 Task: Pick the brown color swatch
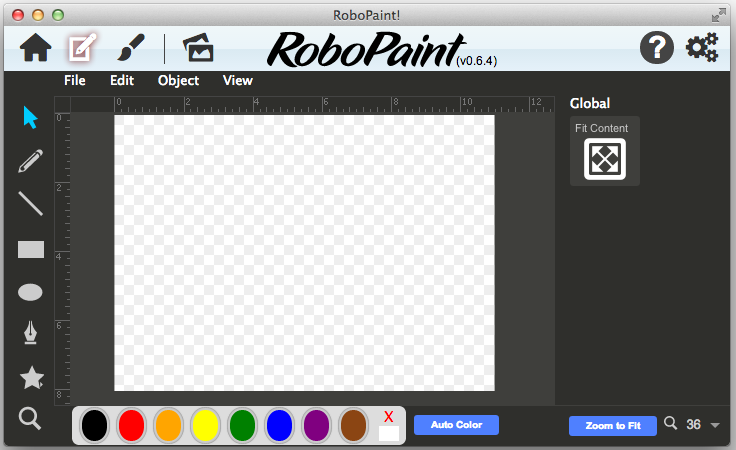point(353,426)
